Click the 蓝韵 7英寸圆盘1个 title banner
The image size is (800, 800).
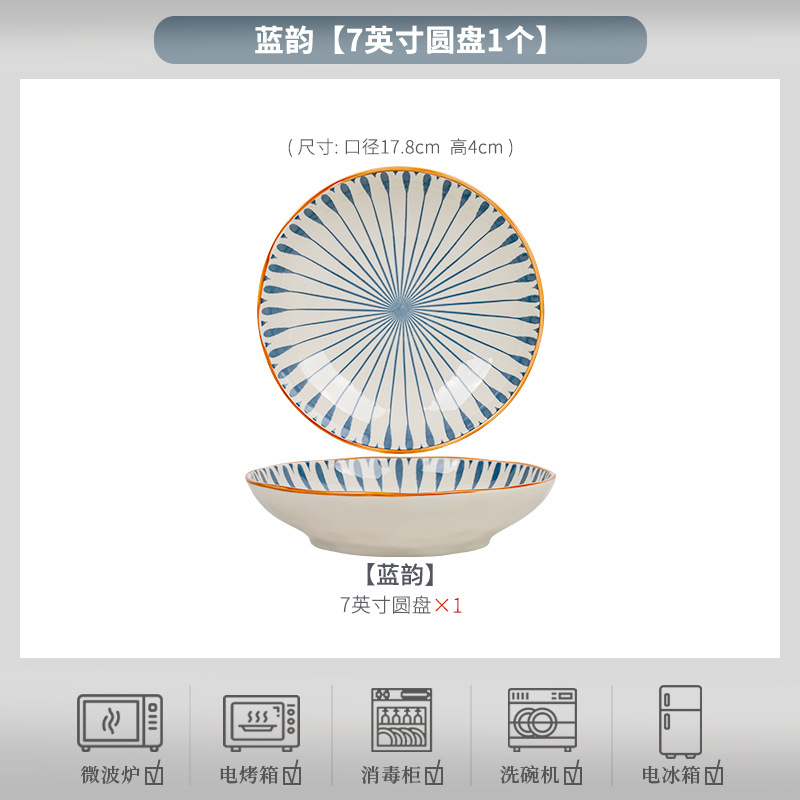click(401, 40)
